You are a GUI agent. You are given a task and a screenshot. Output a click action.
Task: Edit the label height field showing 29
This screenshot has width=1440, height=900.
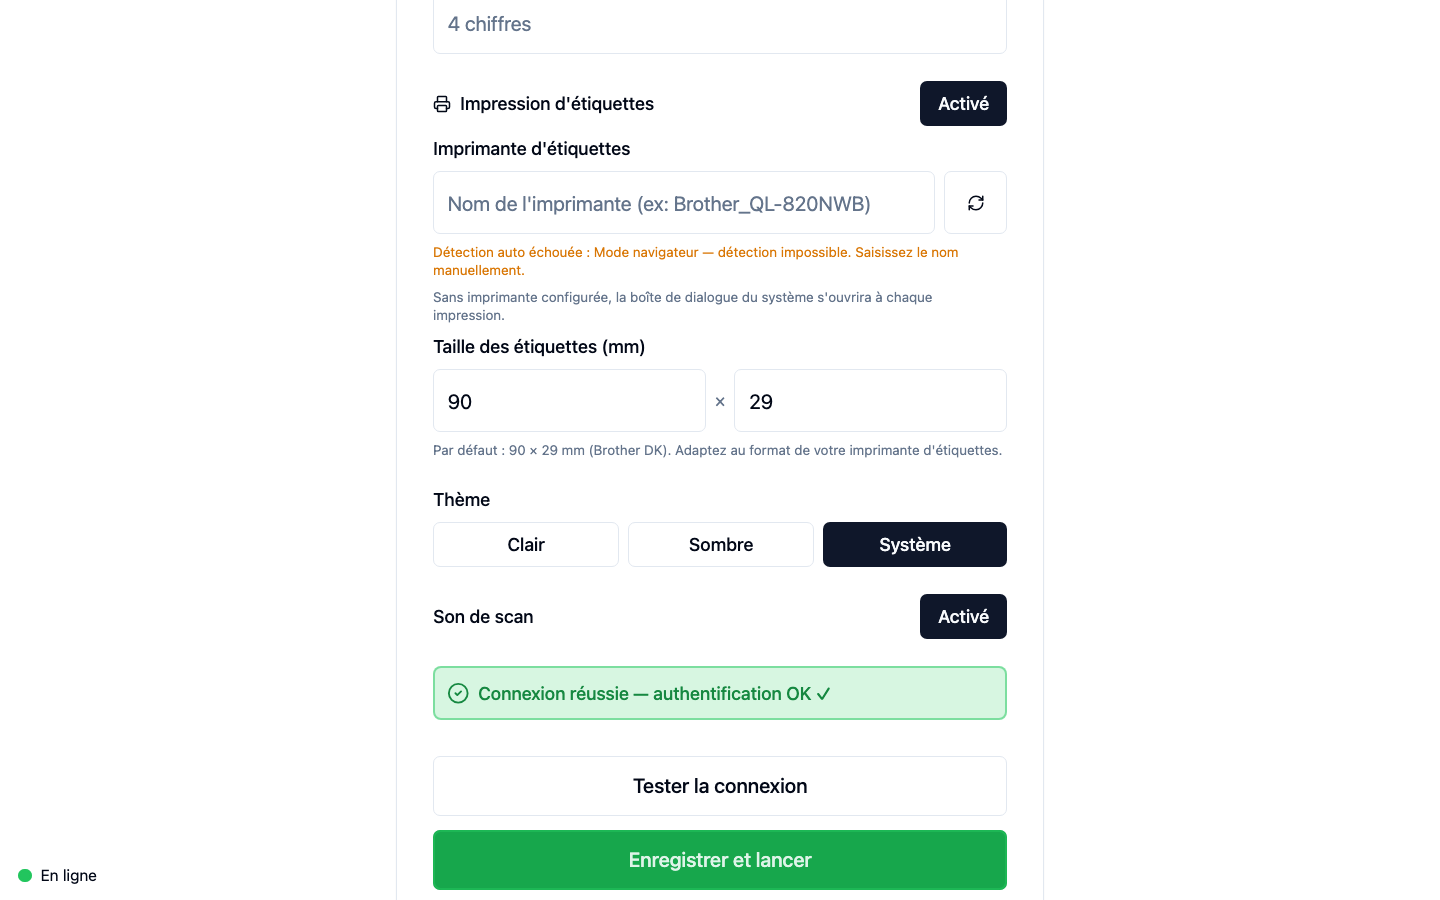tap(870, 400)
